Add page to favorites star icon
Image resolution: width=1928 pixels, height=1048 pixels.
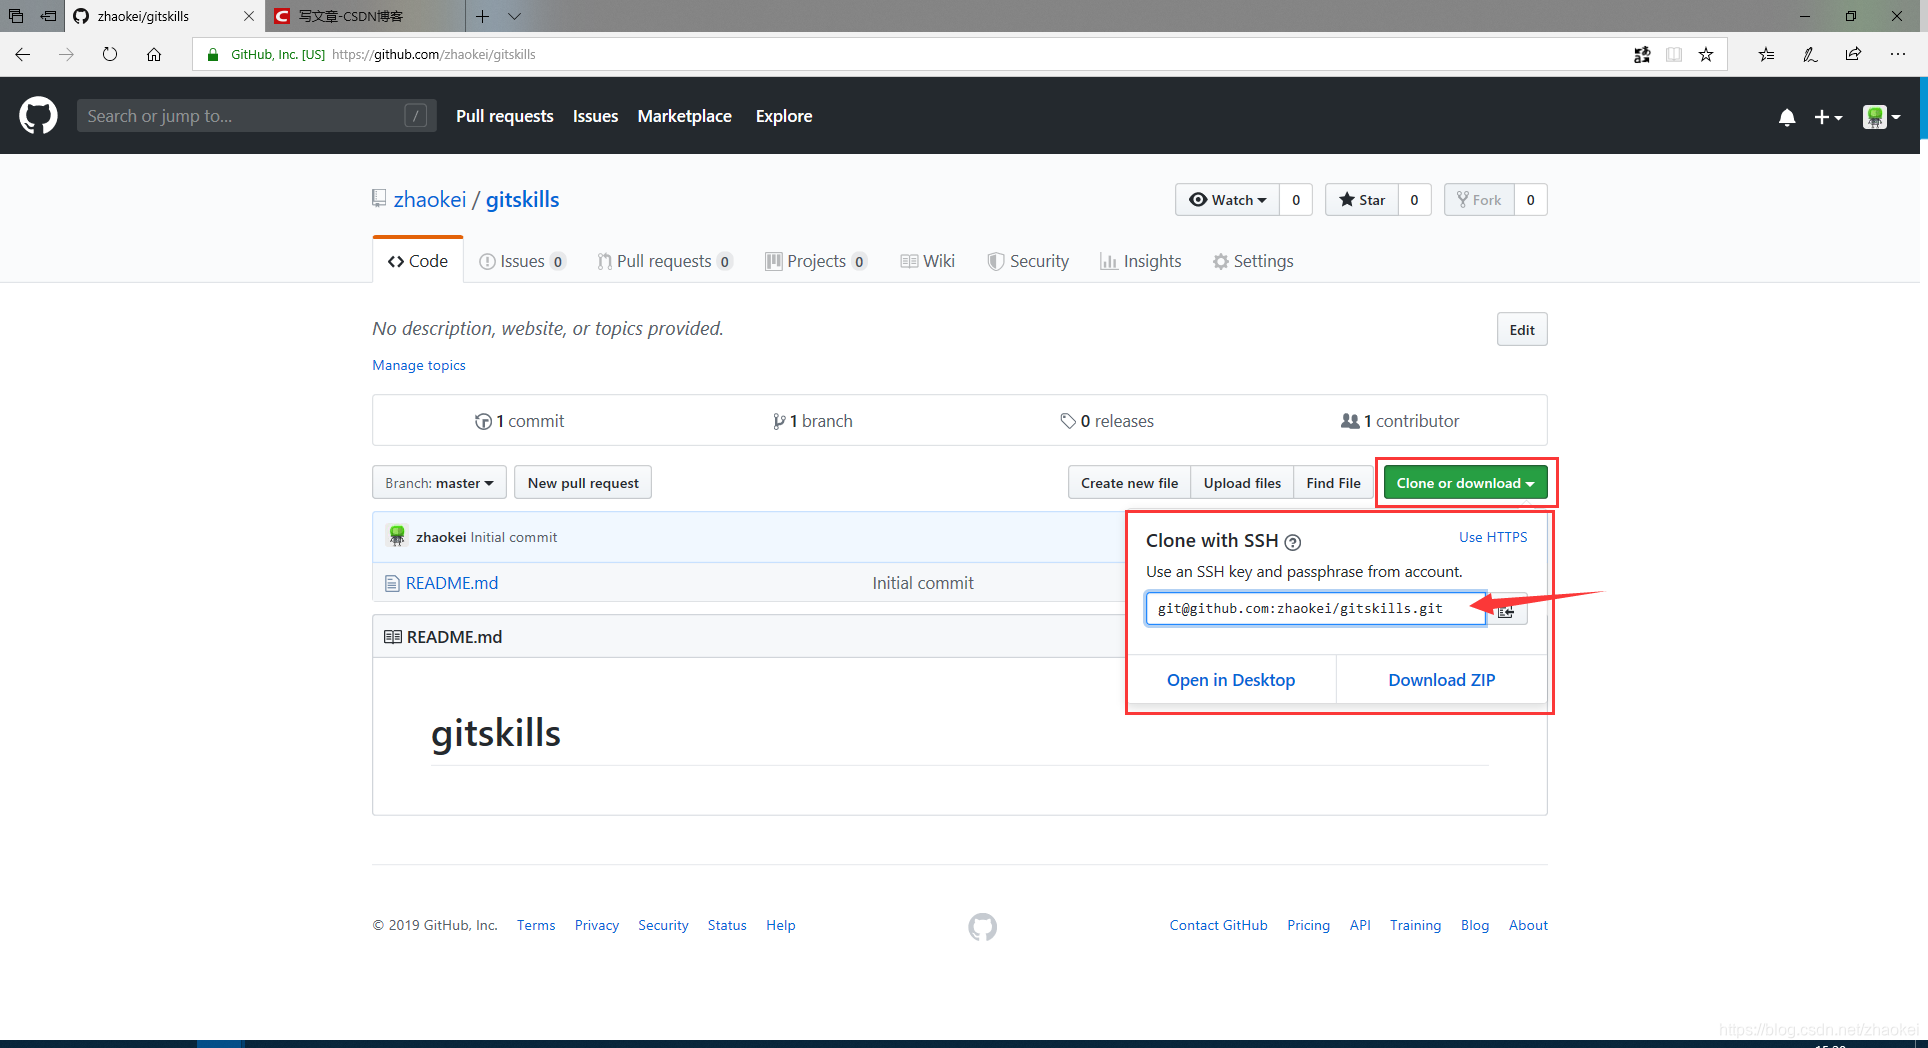[x=1706, y=54]
